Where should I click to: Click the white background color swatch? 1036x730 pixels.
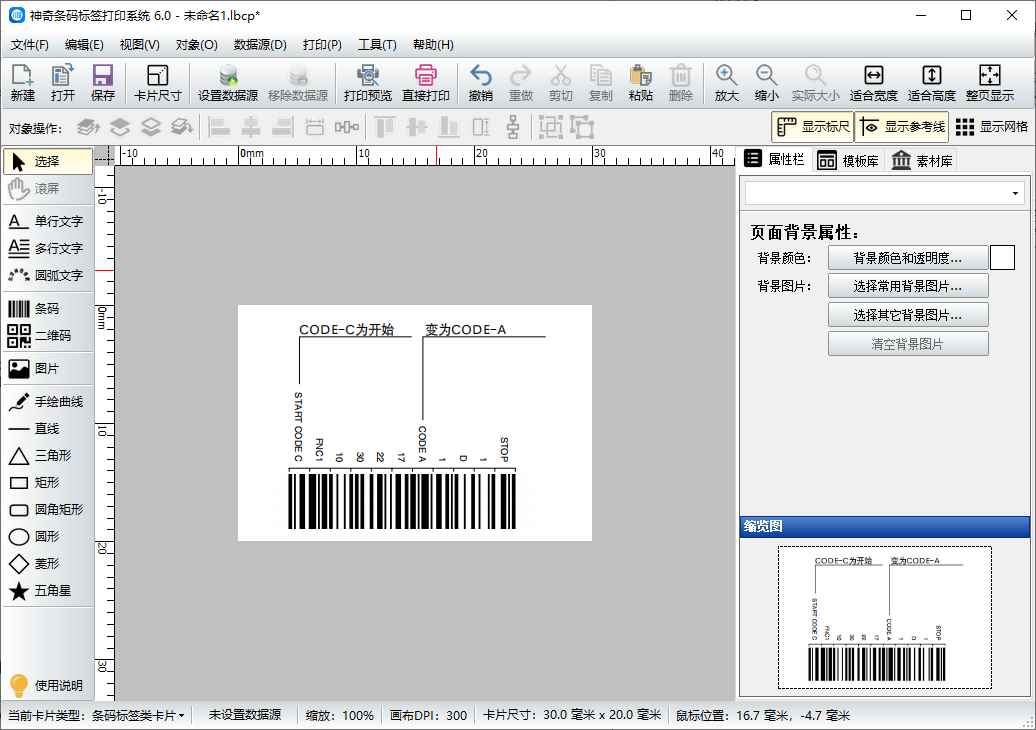click(1002, 258)
